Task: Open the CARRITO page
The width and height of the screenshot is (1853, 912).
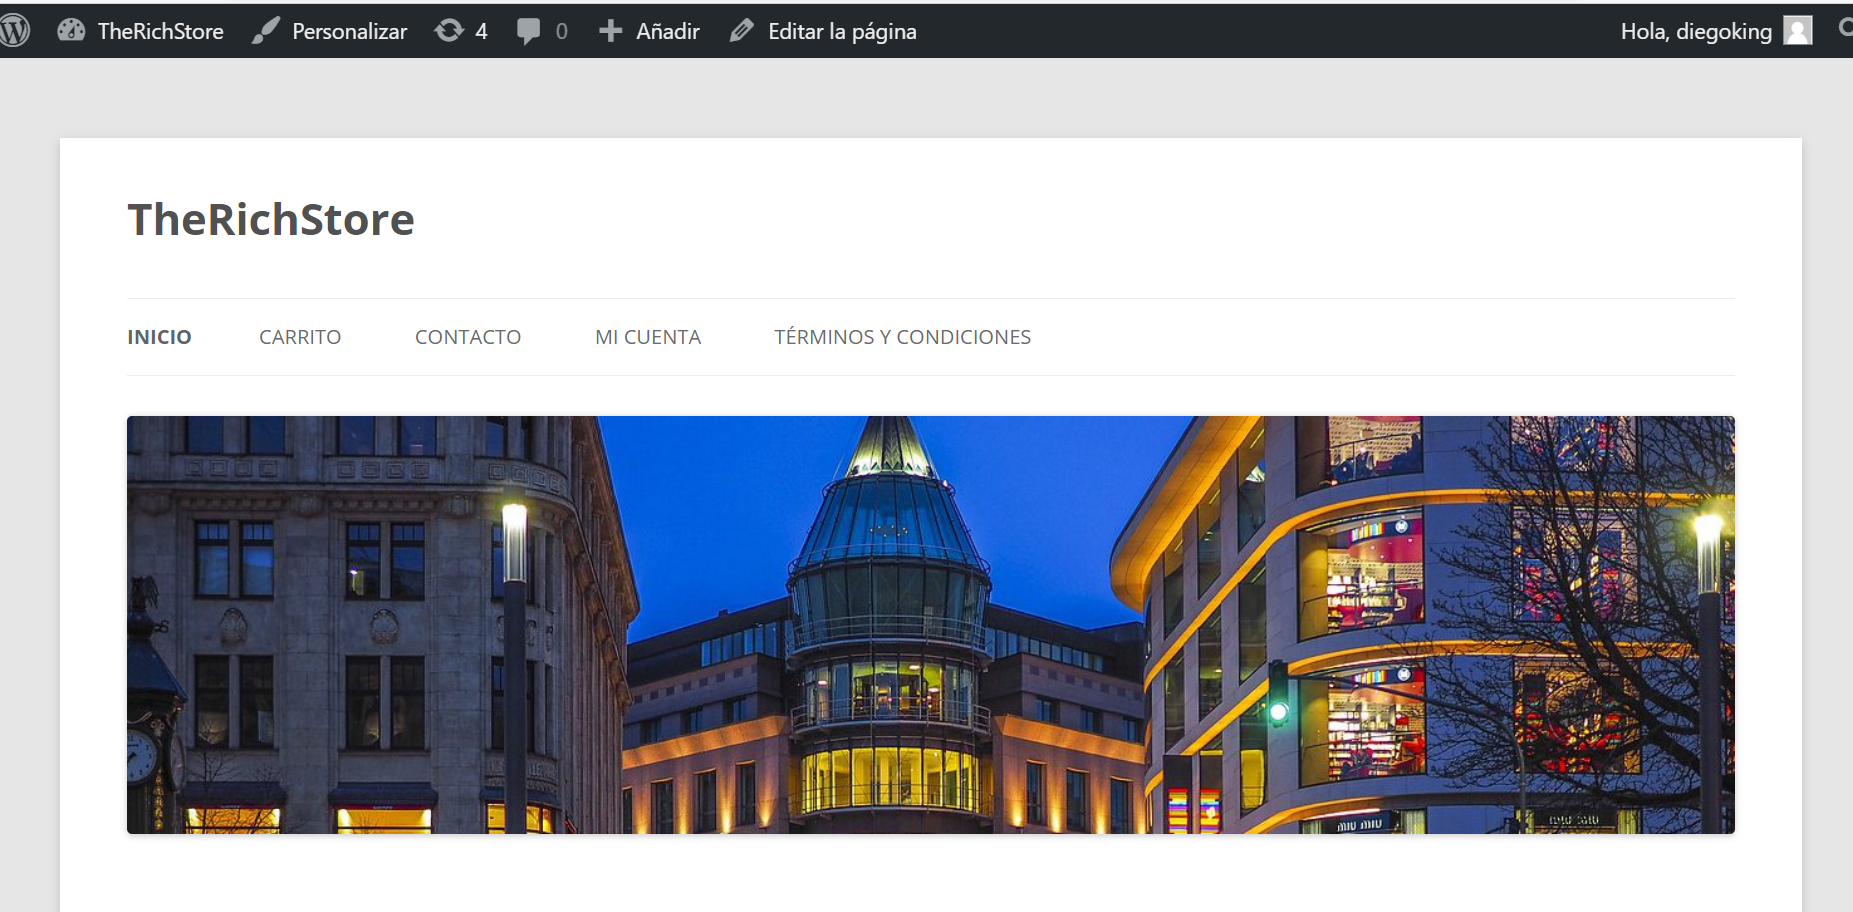Action: tap(300, 337)
